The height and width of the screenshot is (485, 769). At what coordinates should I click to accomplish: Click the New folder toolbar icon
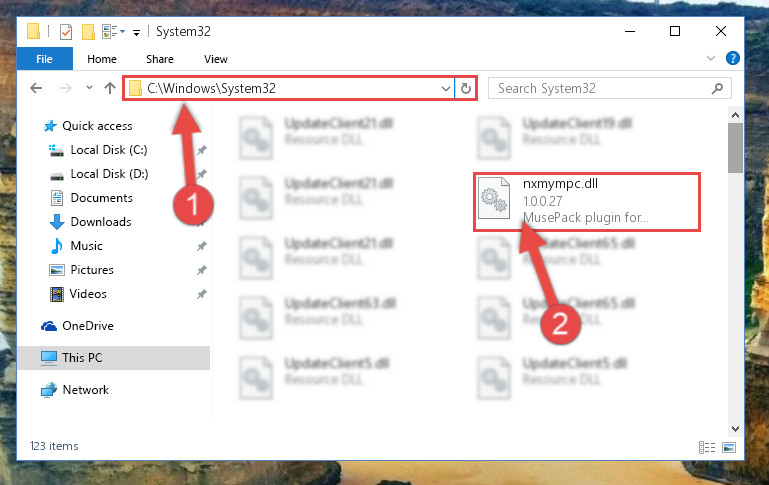coord(88,32)
